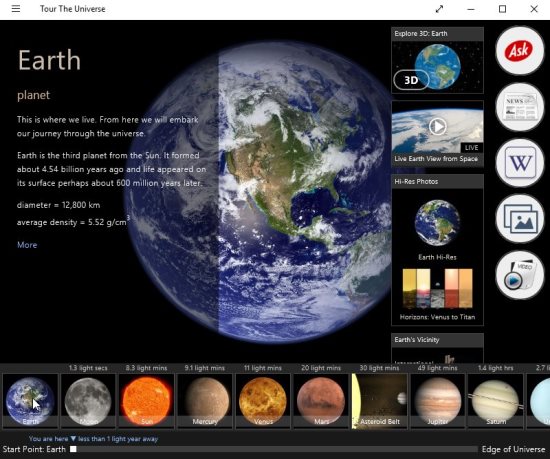Select the Asteroid Belt thumbnail
The width and height of the screenshot is (550, 459).
379,401
